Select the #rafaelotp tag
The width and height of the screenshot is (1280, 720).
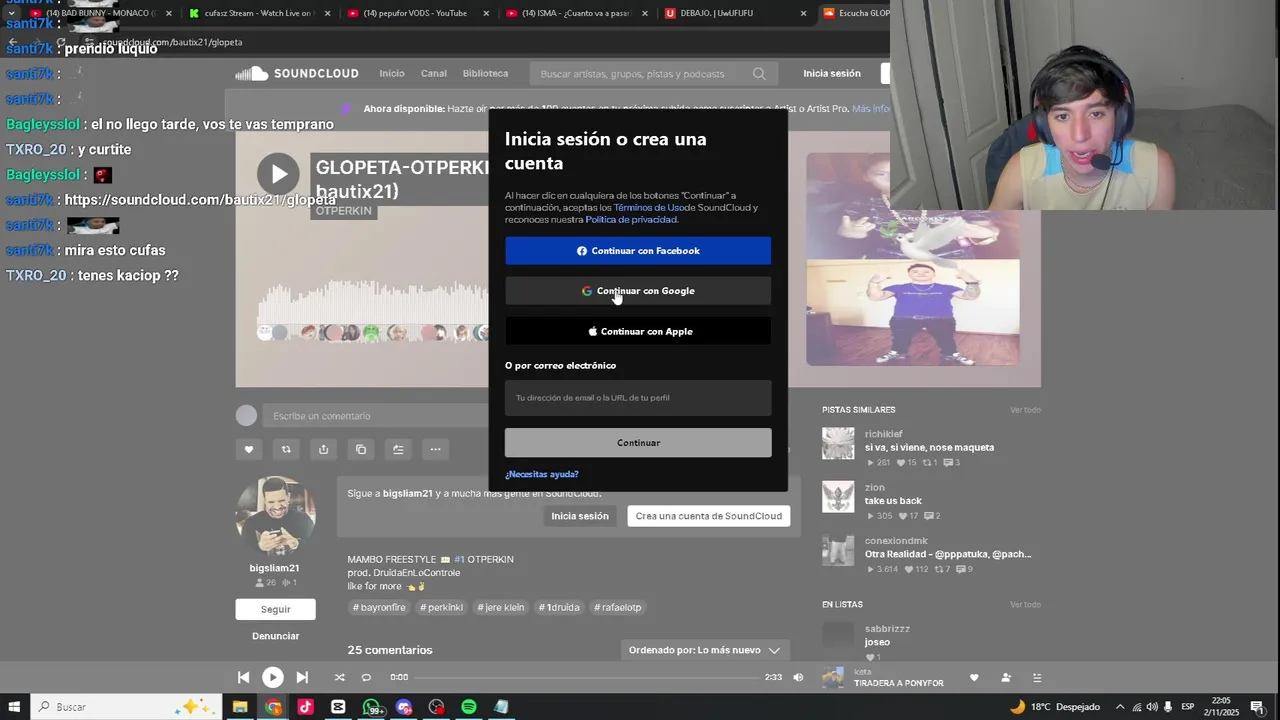click(x=617, y=607)
